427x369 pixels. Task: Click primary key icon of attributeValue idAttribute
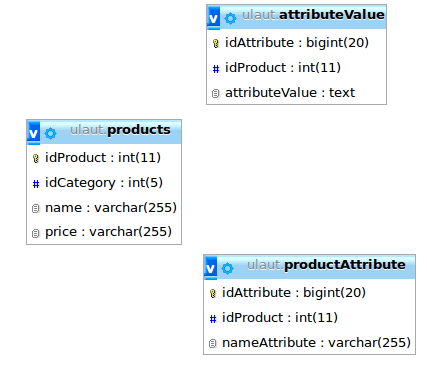click(x=216, y=44)
